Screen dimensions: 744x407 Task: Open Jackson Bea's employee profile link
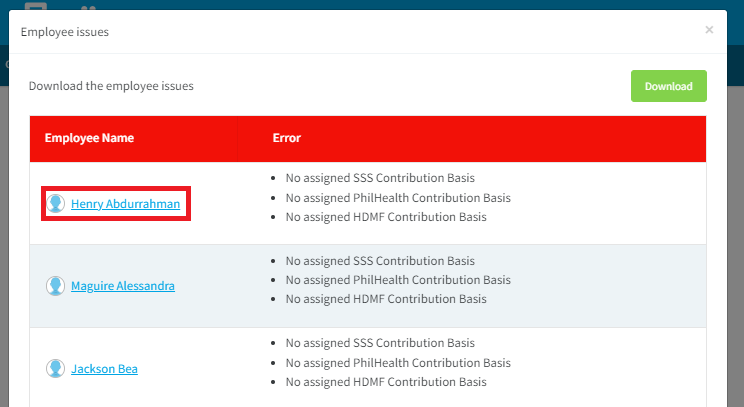(x=104, y=369)
